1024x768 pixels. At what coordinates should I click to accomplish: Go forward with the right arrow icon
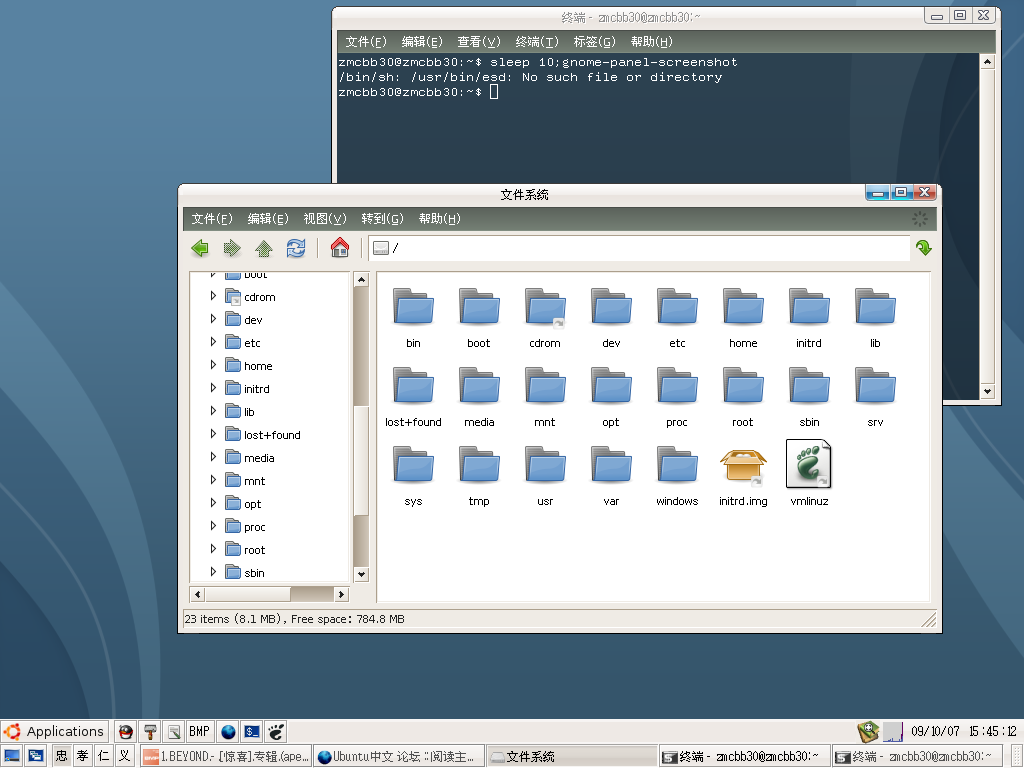coord(232,248)
